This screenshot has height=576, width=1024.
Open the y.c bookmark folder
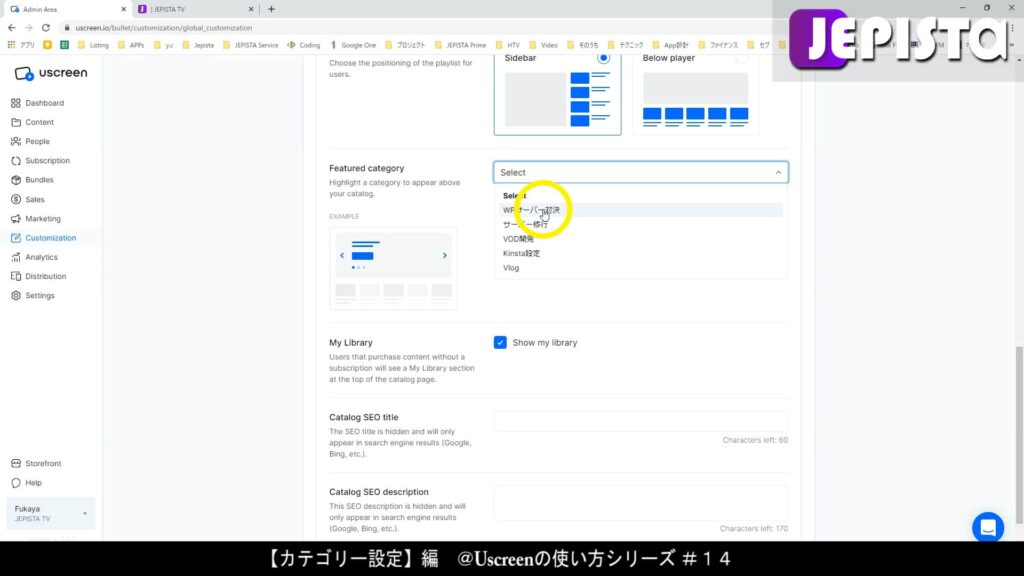pyautogui.click(x=163, y=45)
